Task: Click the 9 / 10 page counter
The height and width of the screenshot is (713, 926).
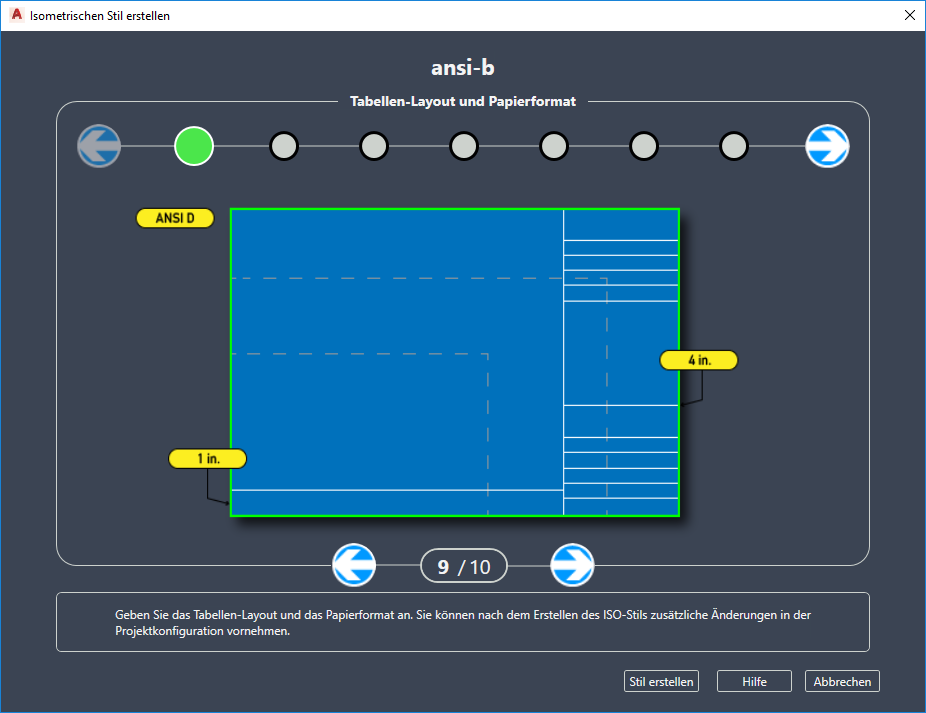Action: coord(464,566)
